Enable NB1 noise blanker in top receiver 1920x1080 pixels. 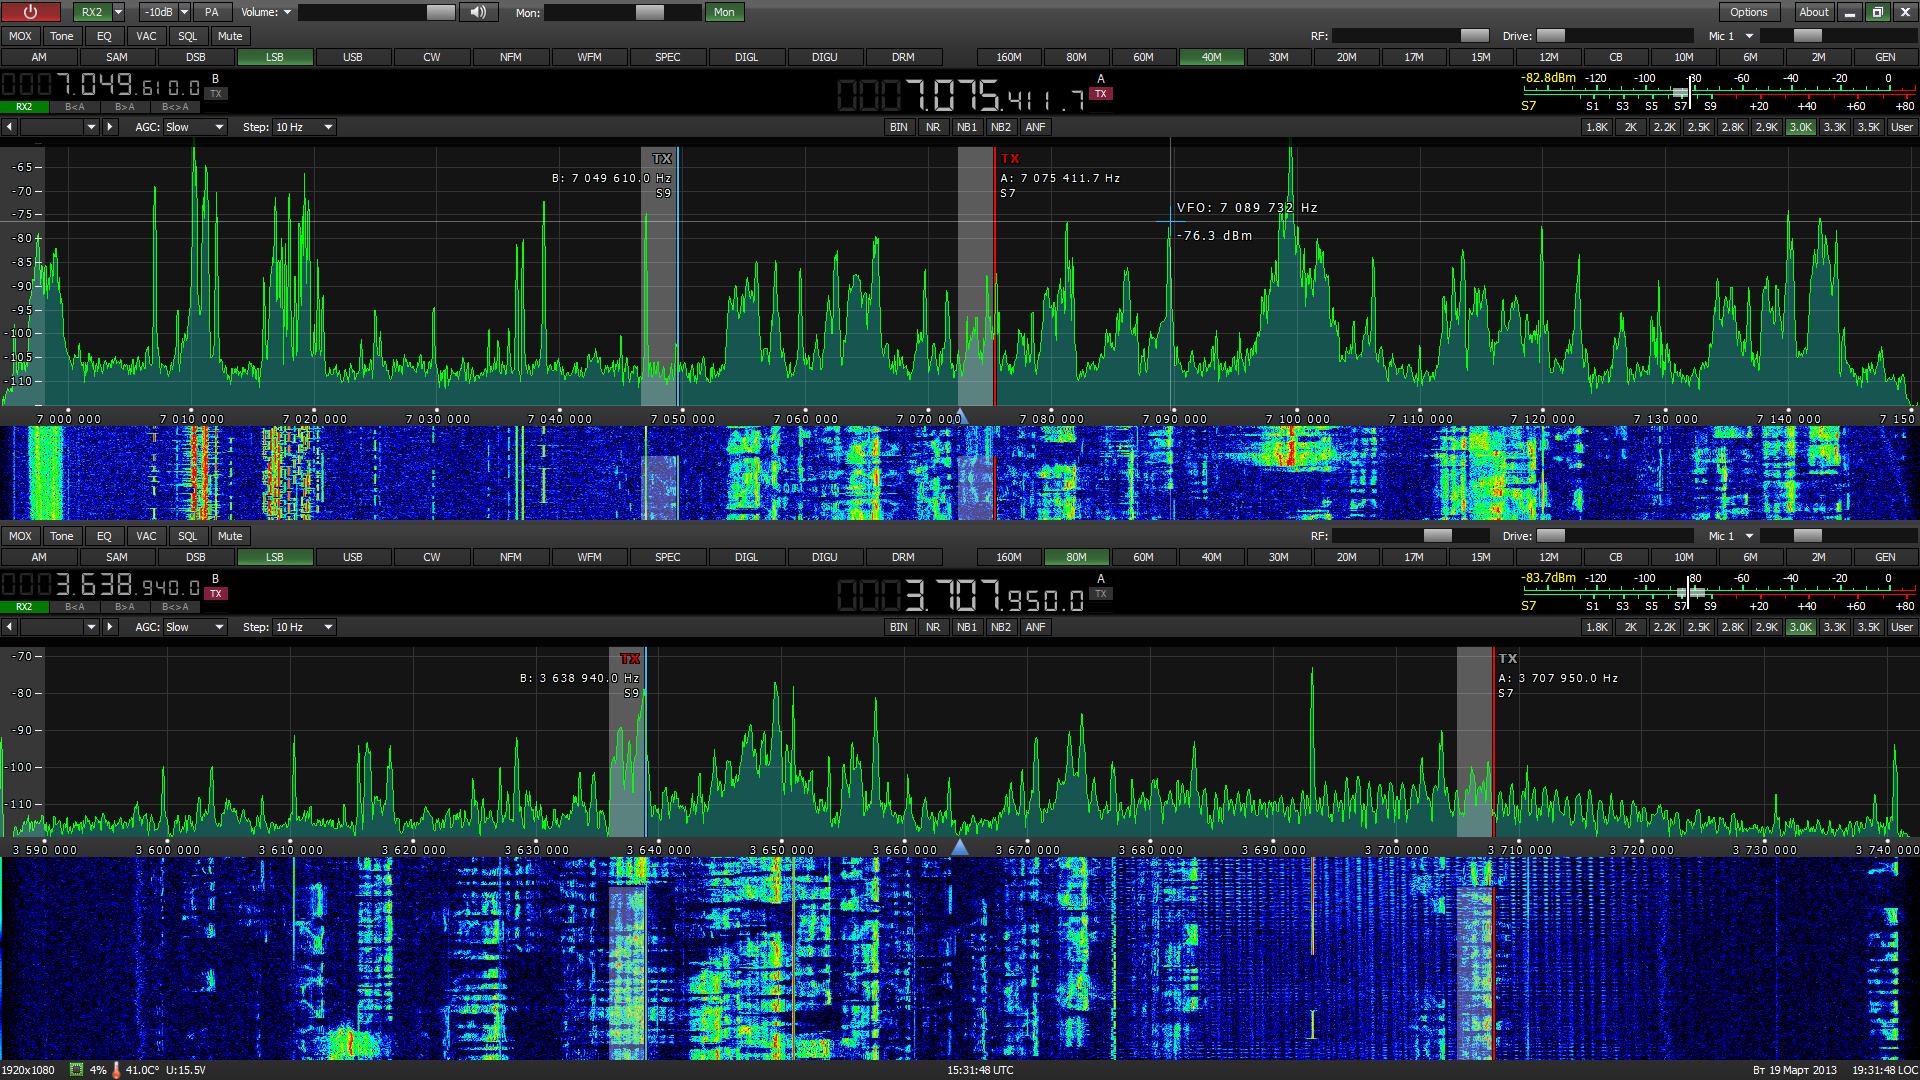(966, 127)
